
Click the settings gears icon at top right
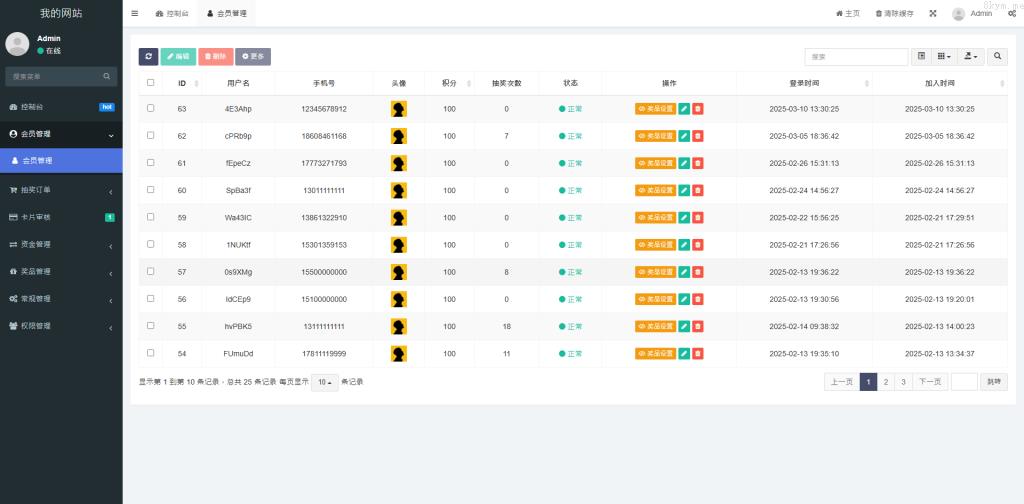[1012, 13]
